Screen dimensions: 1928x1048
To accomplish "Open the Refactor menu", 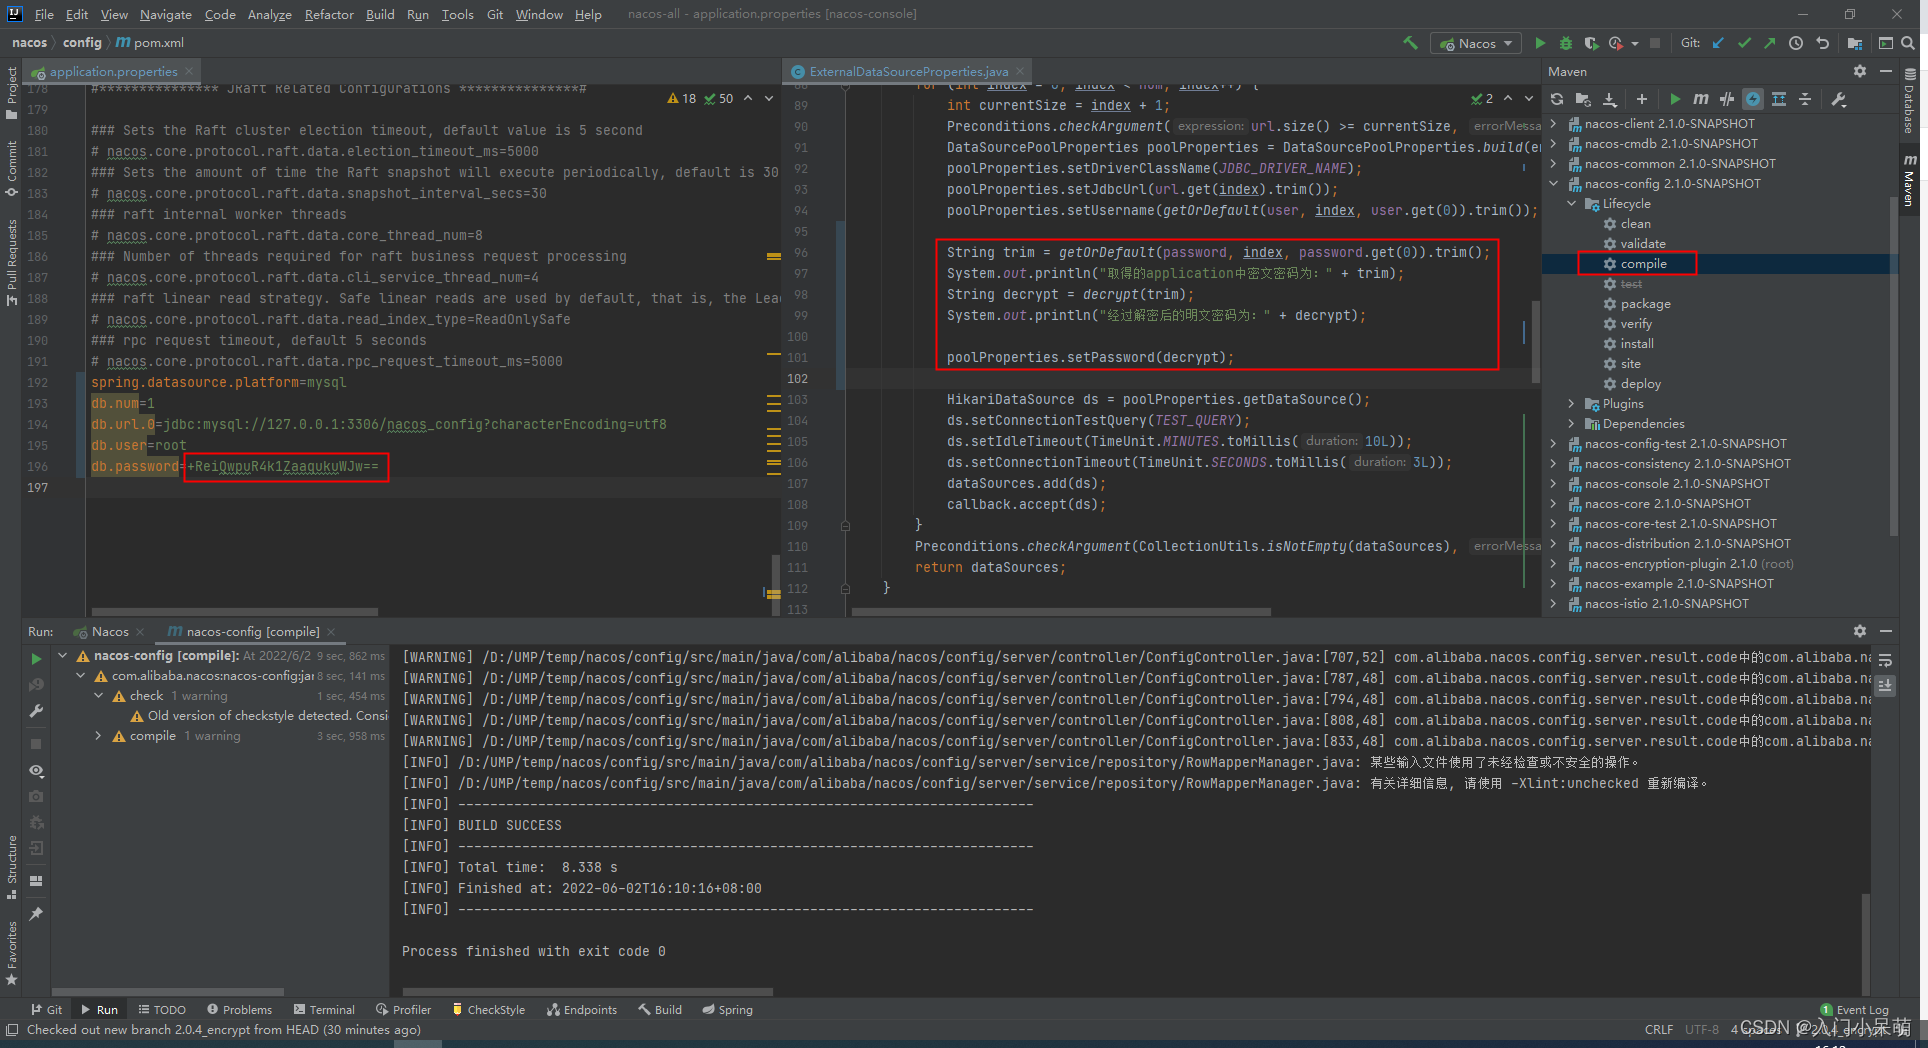I will tap(329, 14).
